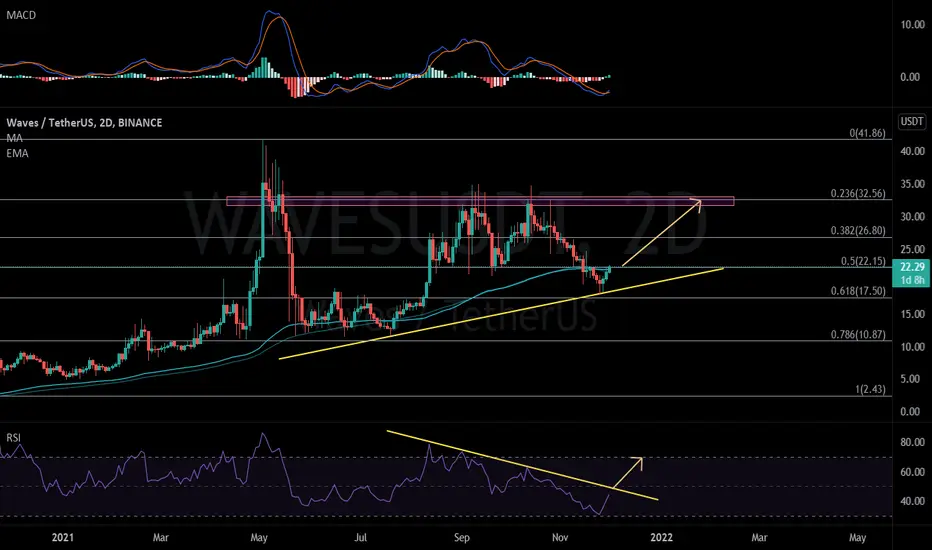Click the MA indicator label
The width and height of the screenshot is (932, 550).
[x=14, y=138]
